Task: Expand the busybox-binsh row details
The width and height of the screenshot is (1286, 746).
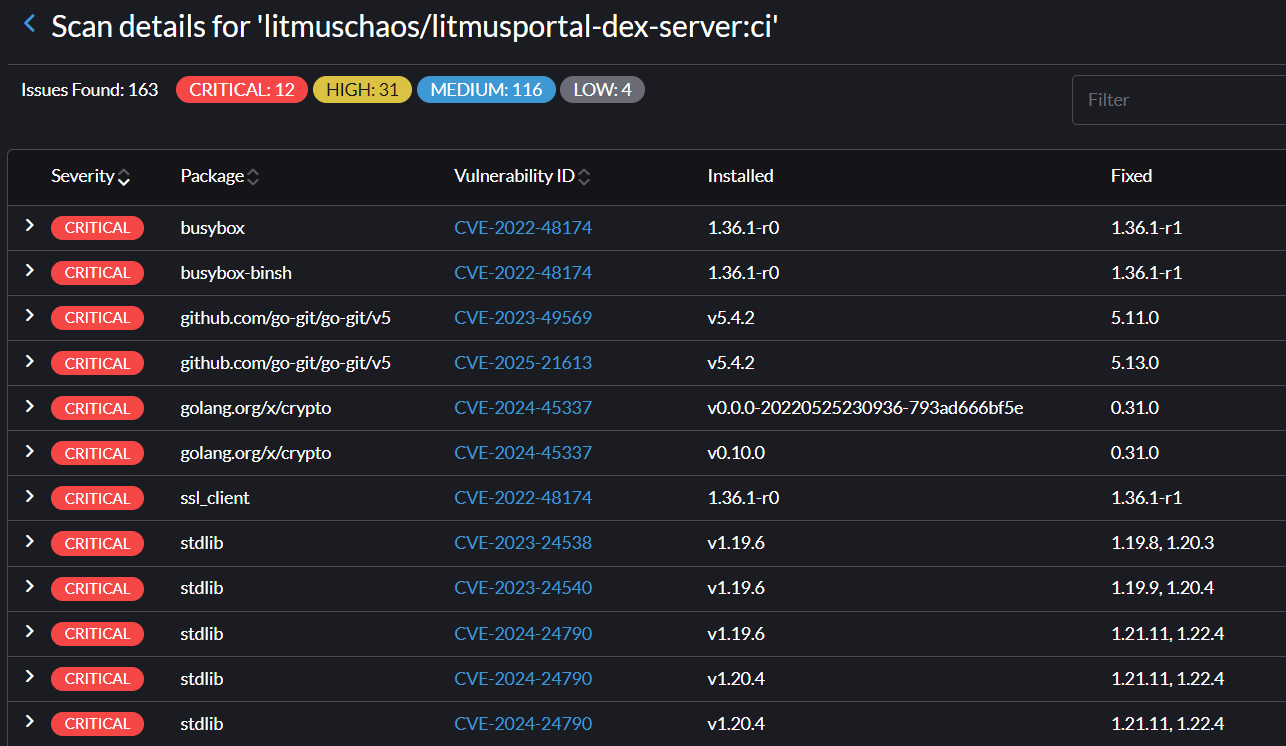Action: point(29,272)
